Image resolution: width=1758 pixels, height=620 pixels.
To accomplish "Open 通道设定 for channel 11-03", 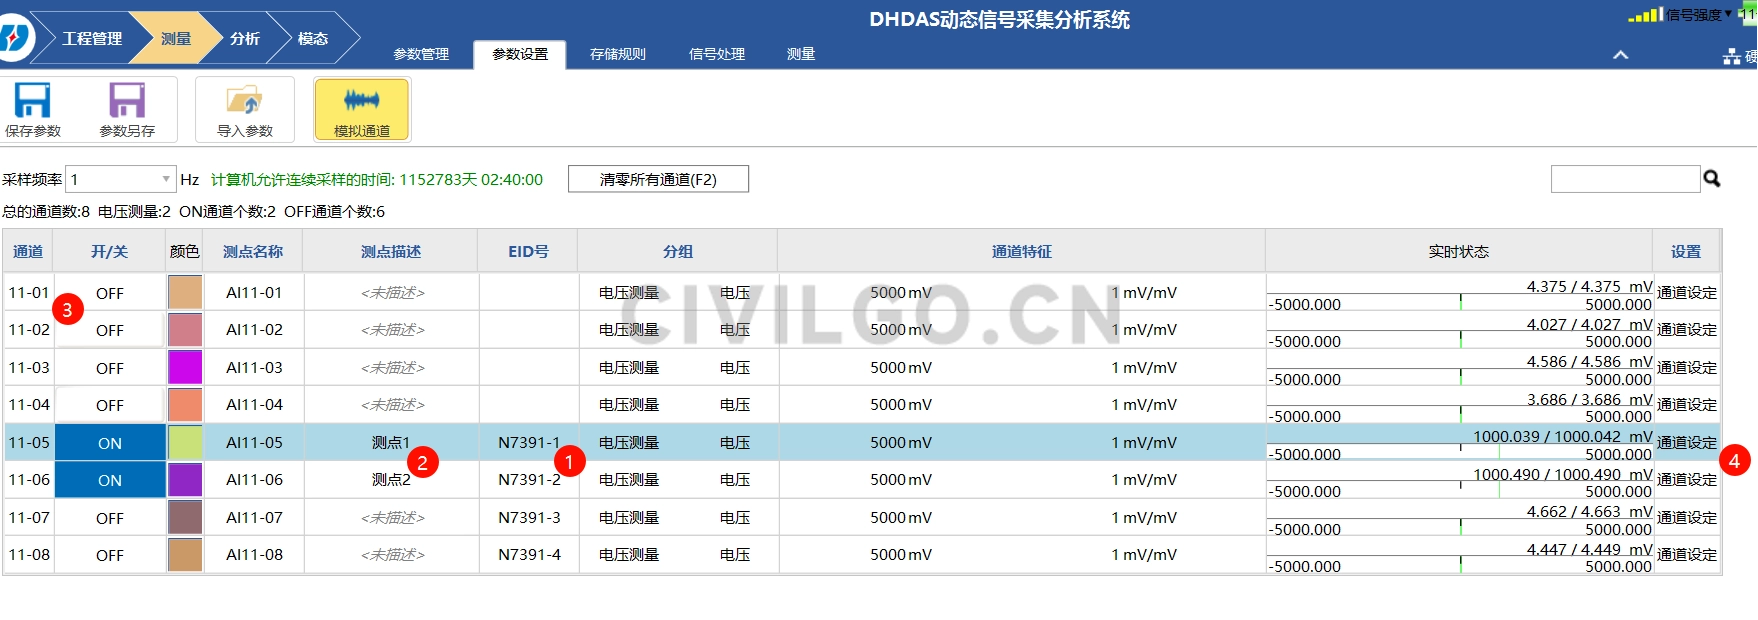I will click(x=1686, y=368).
